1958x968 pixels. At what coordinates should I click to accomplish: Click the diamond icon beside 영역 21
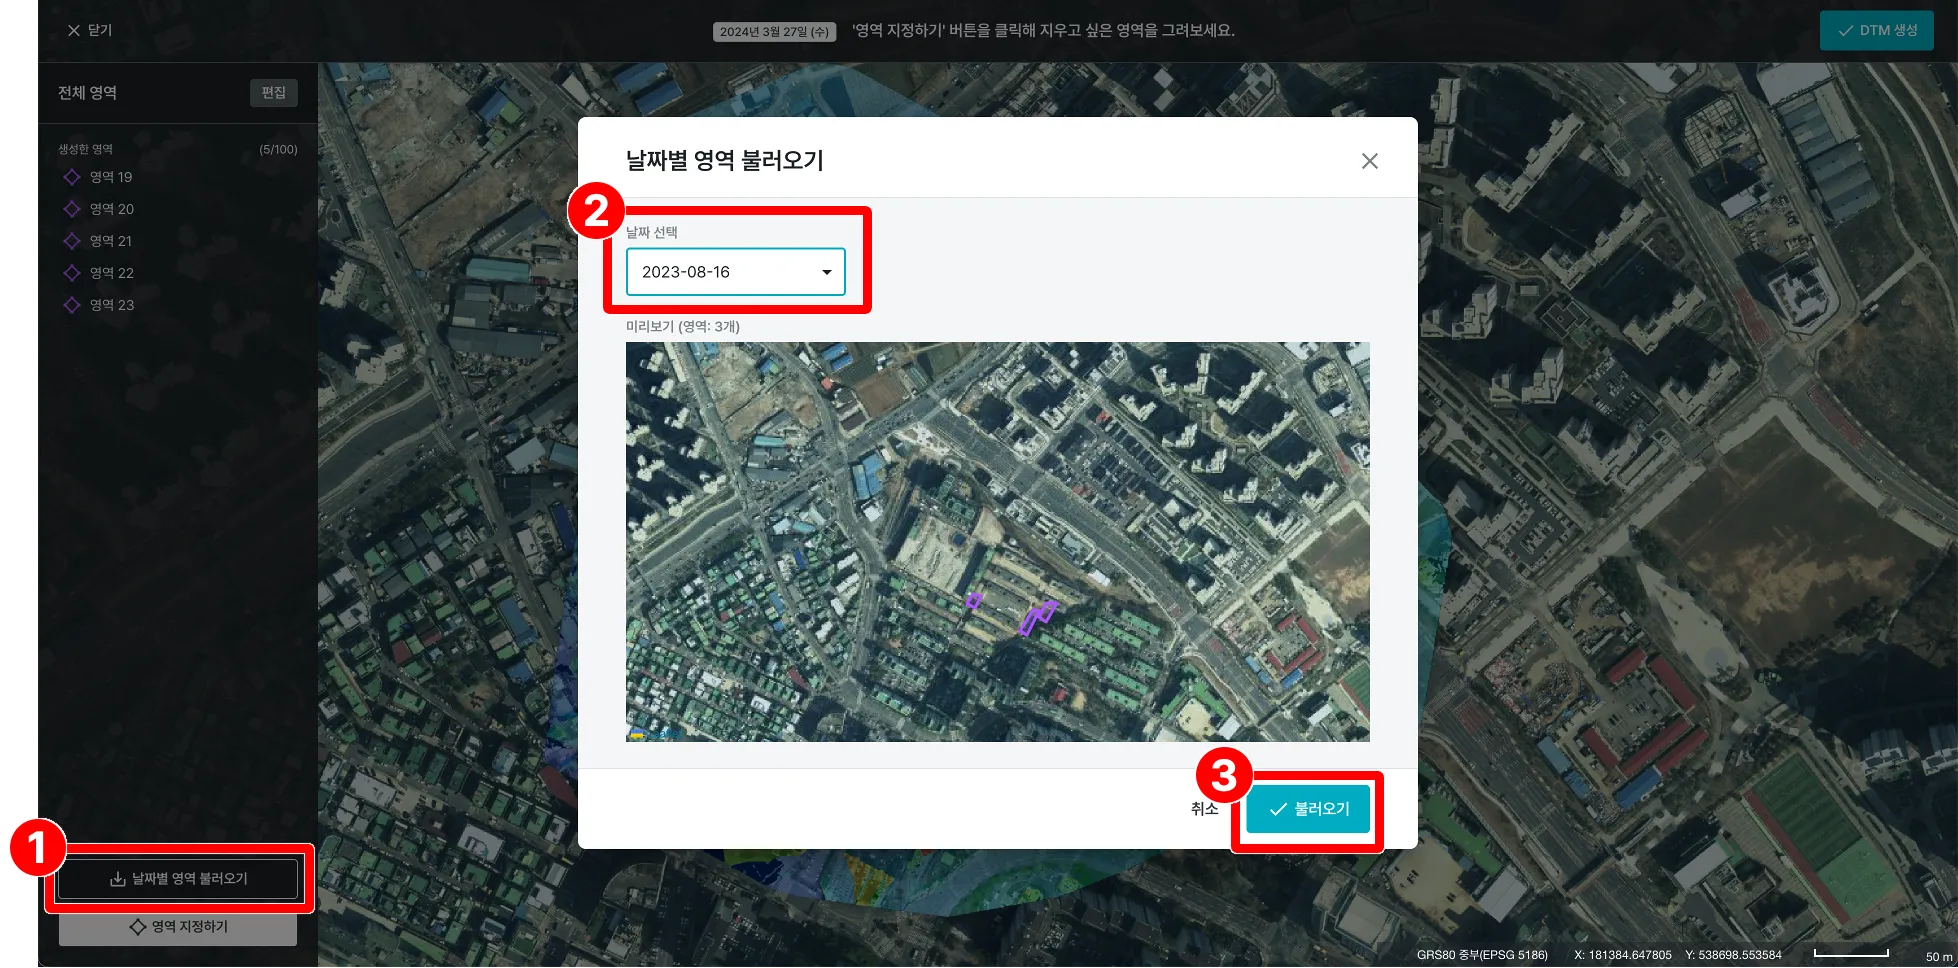pyautogui.click(x=72, y=241)
